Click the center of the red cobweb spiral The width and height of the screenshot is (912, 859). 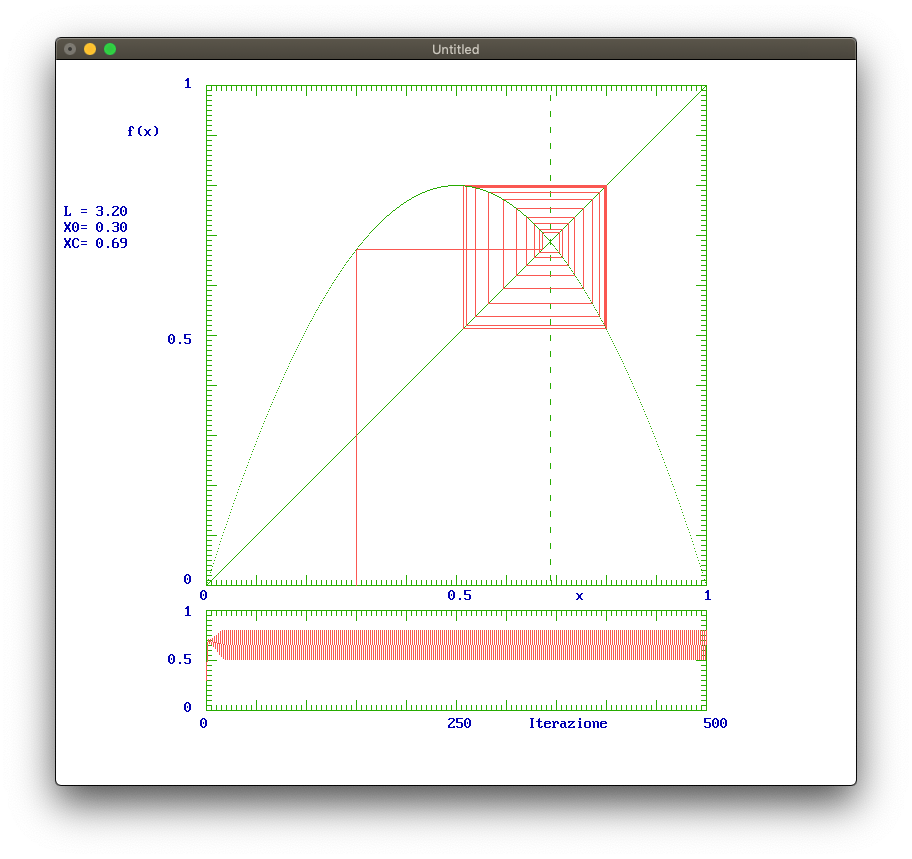coord(550,241)
